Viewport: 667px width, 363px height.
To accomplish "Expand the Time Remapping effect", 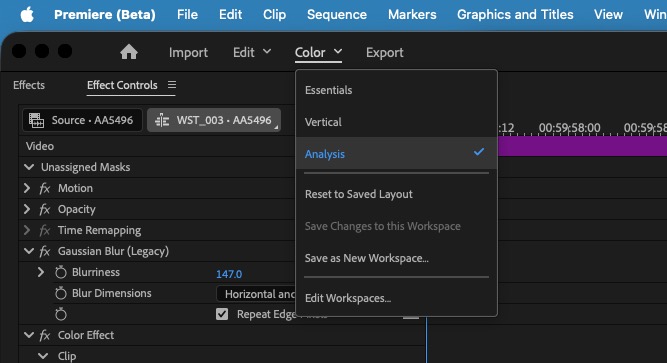I will pos(27,230).
